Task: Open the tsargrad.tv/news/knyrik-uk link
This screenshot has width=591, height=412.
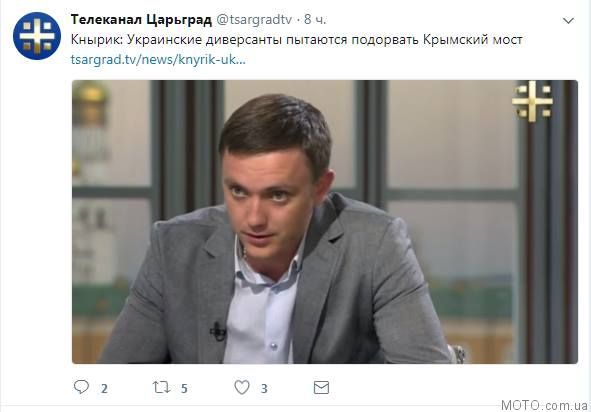Action: (158, 60)
